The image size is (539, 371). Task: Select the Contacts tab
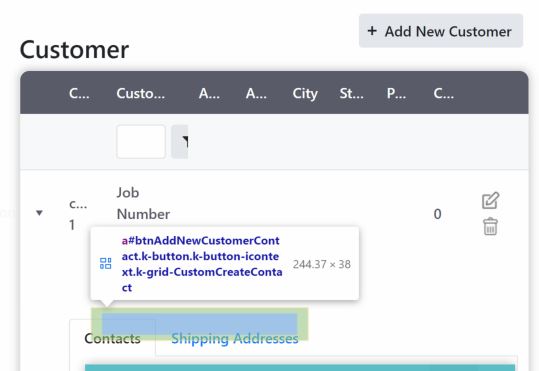(112, 339)
